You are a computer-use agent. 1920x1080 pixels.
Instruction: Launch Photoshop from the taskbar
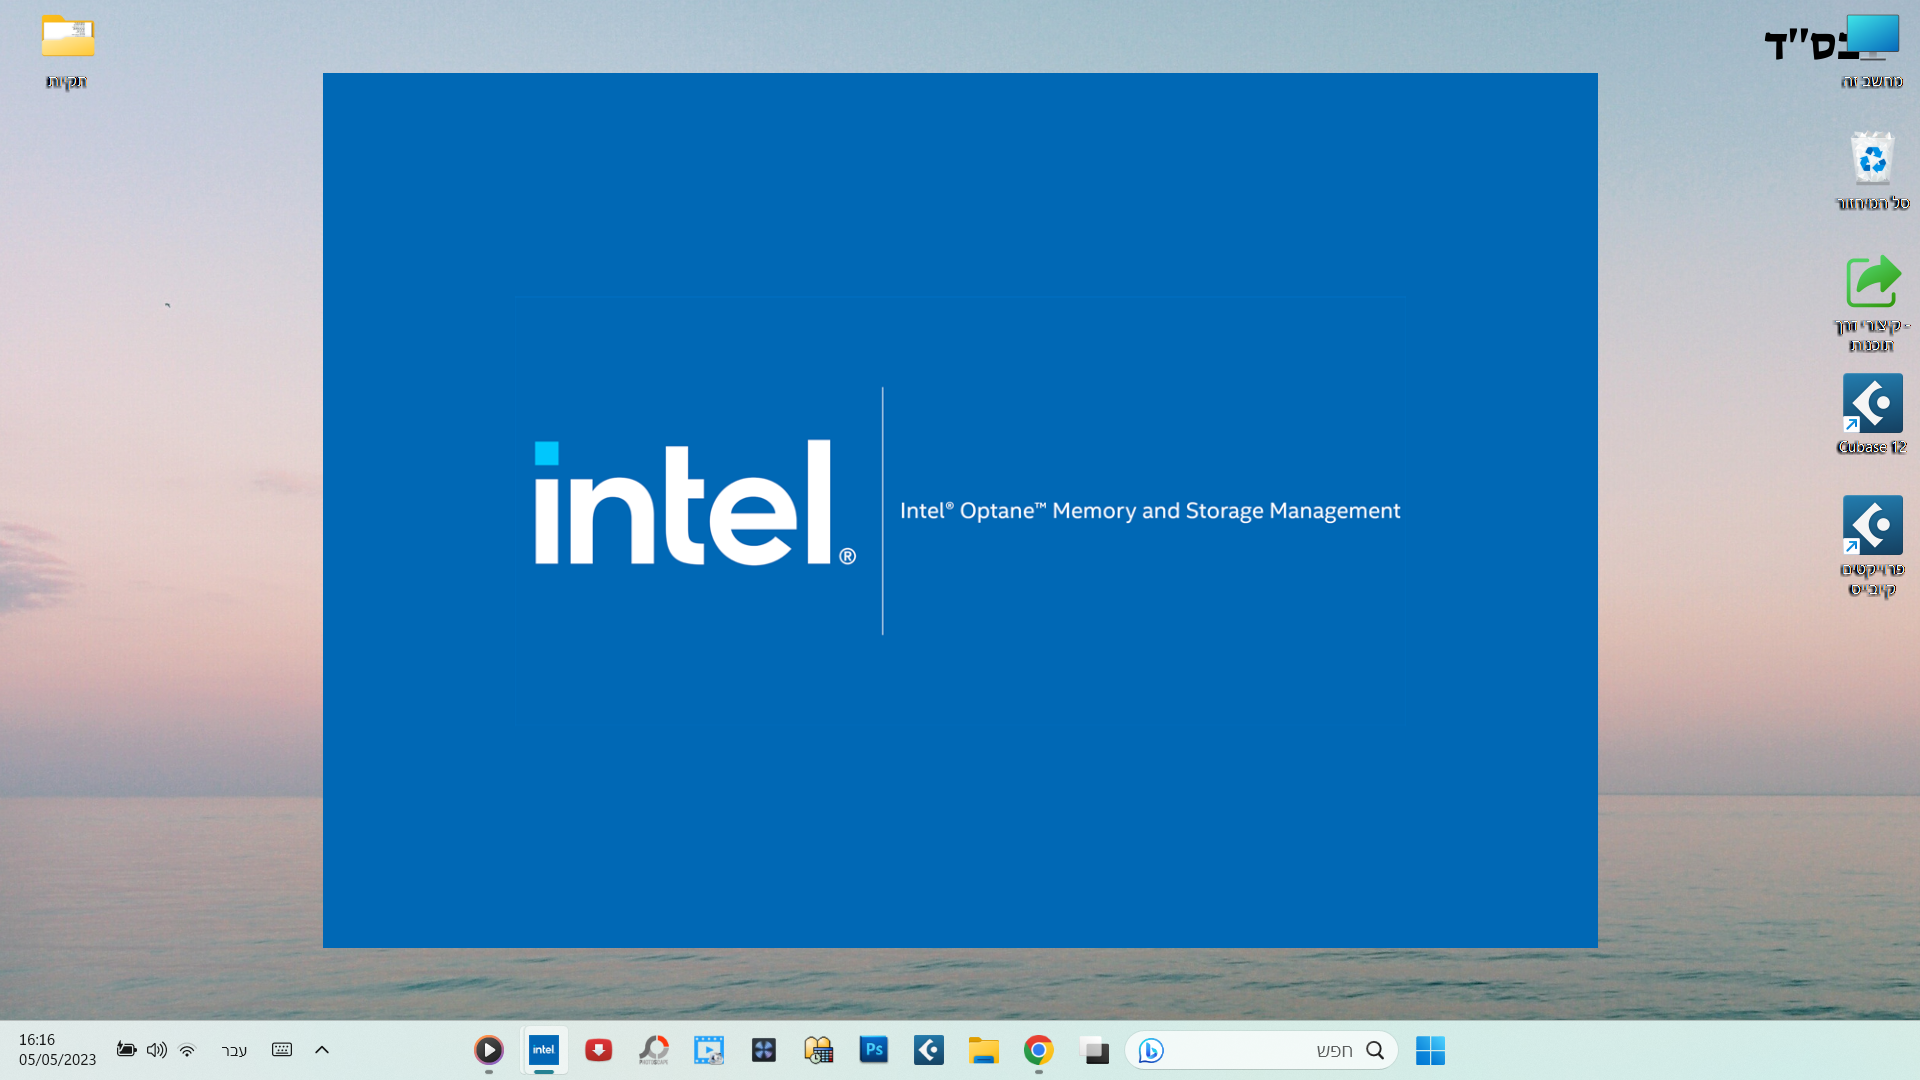pos(874,1050)
